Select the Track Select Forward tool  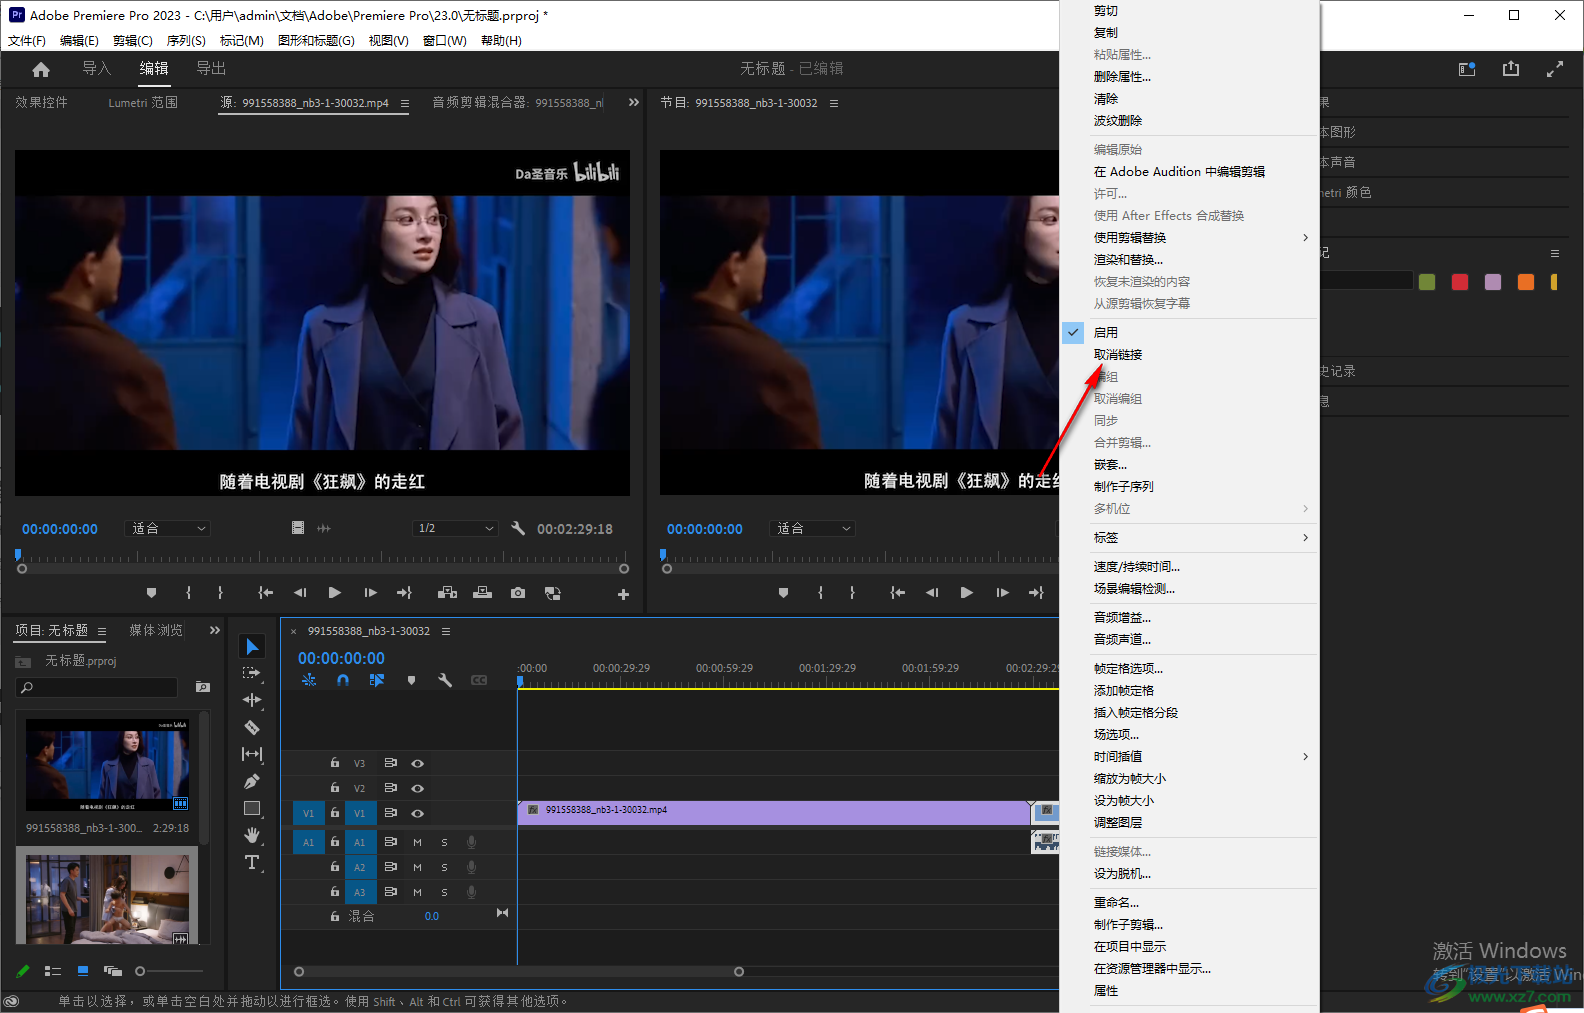tap(252, 673)
